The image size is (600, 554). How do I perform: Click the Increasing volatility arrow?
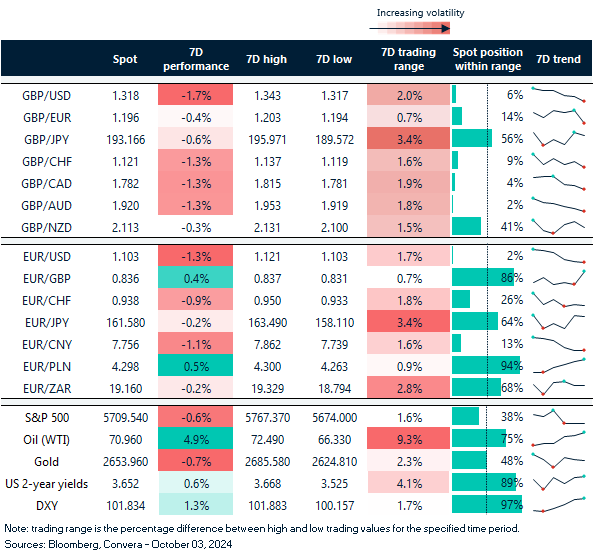[x=420, y=29]
